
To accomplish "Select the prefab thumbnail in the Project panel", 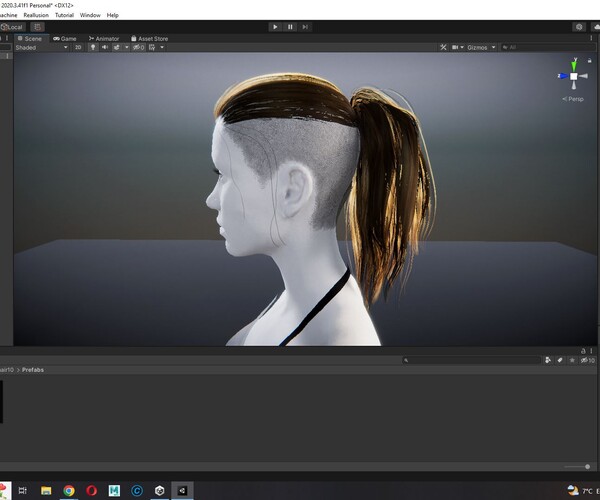I will coord(2,402).
